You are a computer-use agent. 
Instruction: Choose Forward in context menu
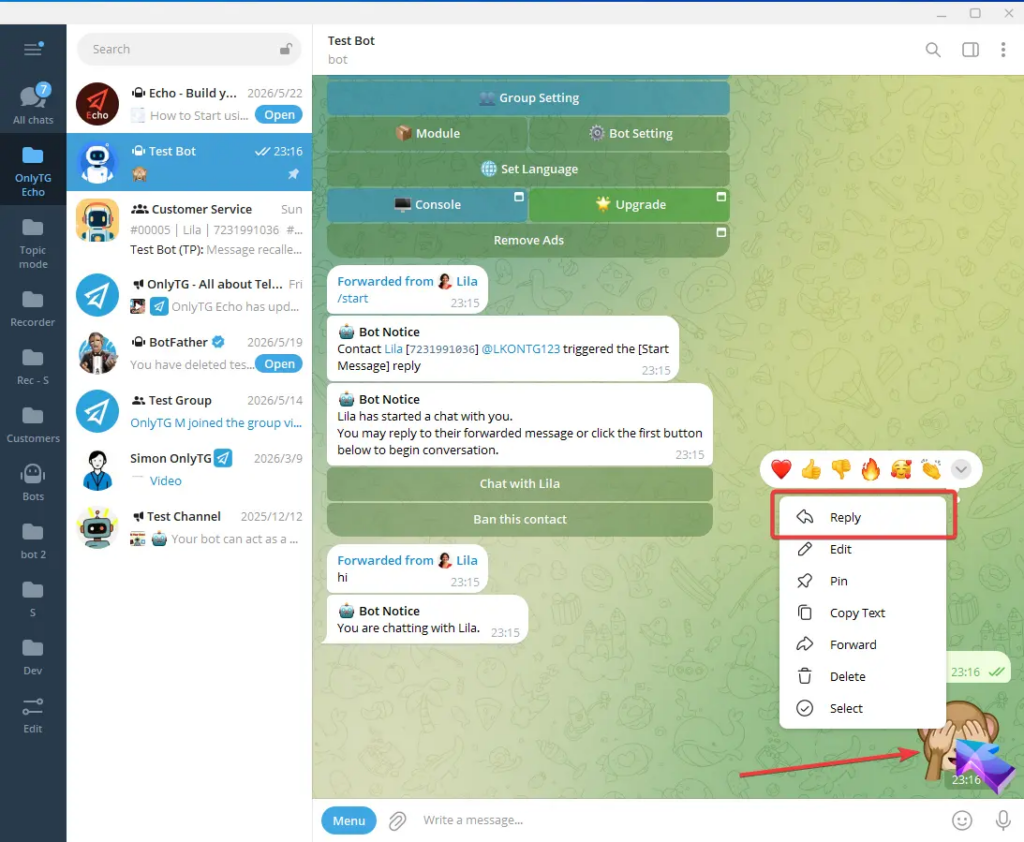pos(862,645)
